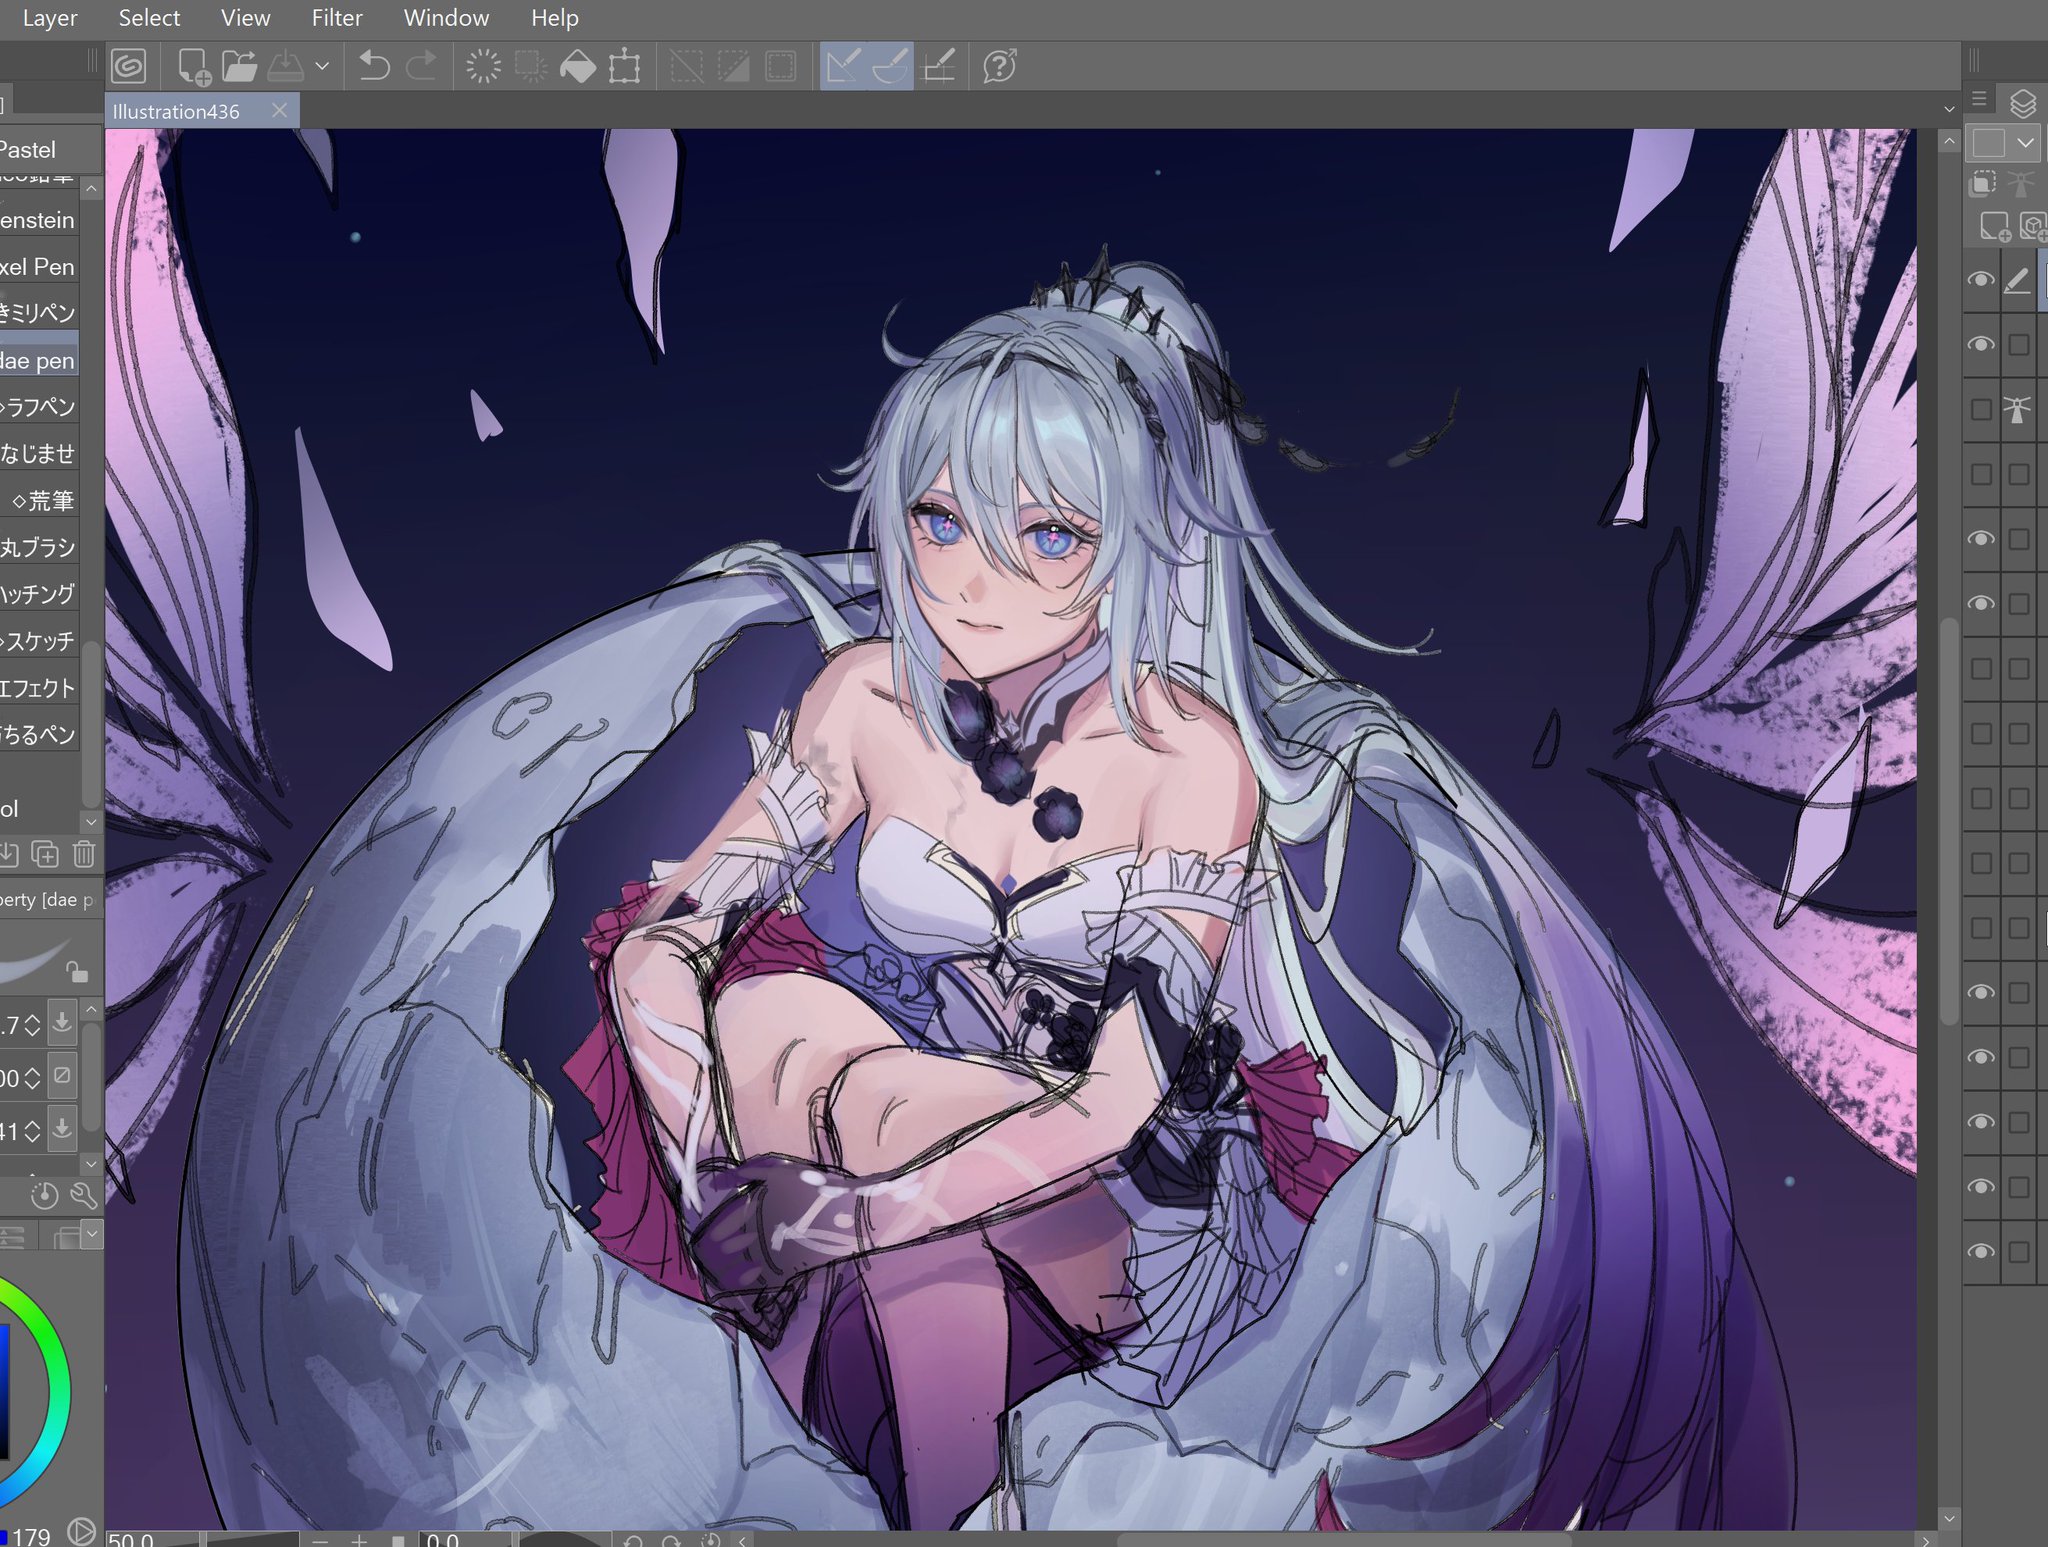Open the Window menu
Viewport: 2048px width, 1547px height.
(446, 18)
